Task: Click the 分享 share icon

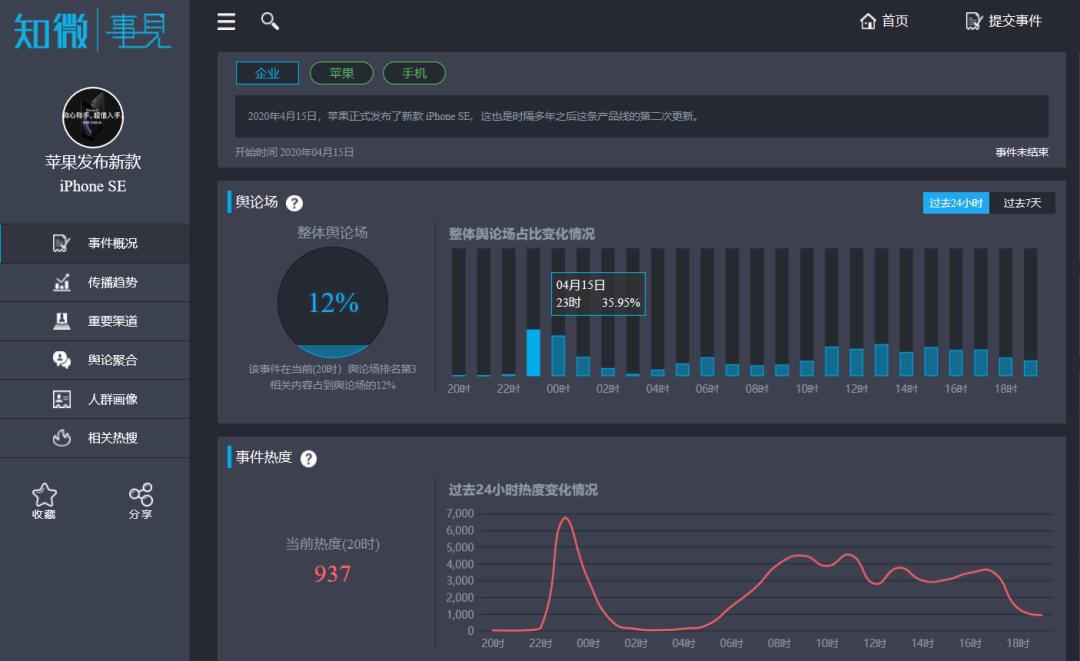Action: (x=141, y=495)
